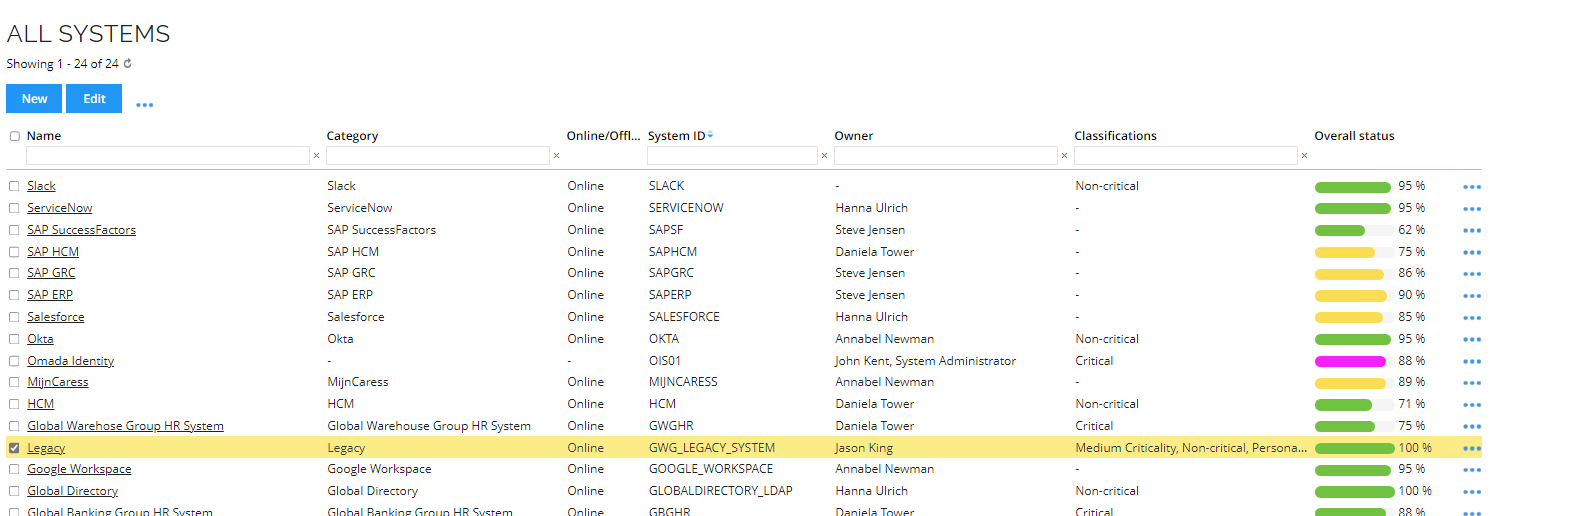
Task: Check the Google Workspace row checkbox
Action: point(14,469)
